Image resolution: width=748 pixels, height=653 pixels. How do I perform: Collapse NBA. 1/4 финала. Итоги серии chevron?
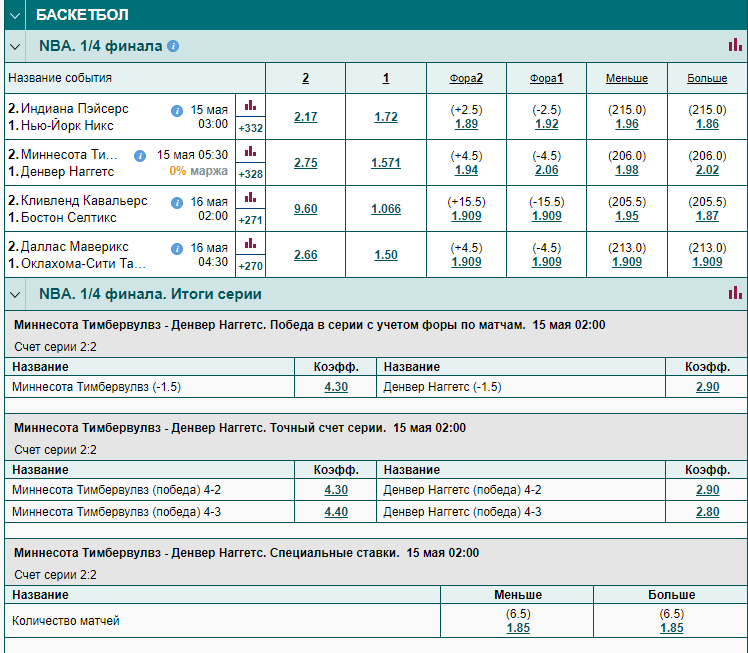point(15,294)
